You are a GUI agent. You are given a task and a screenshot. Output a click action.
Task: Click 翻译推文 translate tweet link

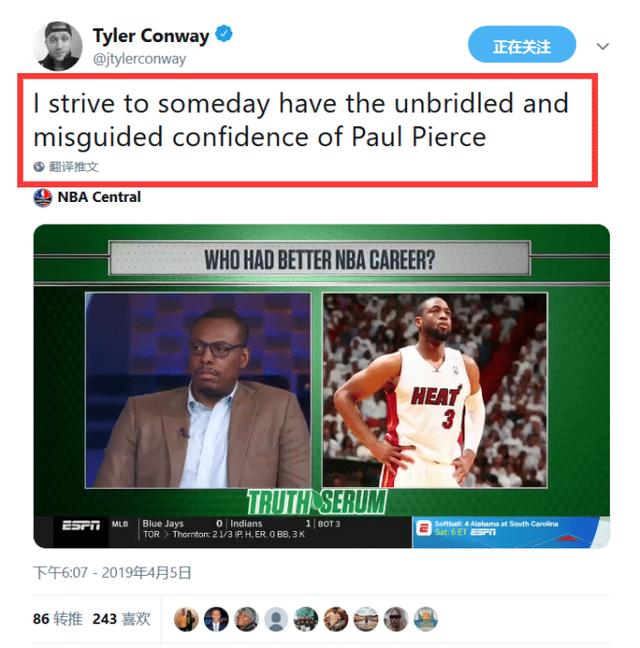(74, 167)
